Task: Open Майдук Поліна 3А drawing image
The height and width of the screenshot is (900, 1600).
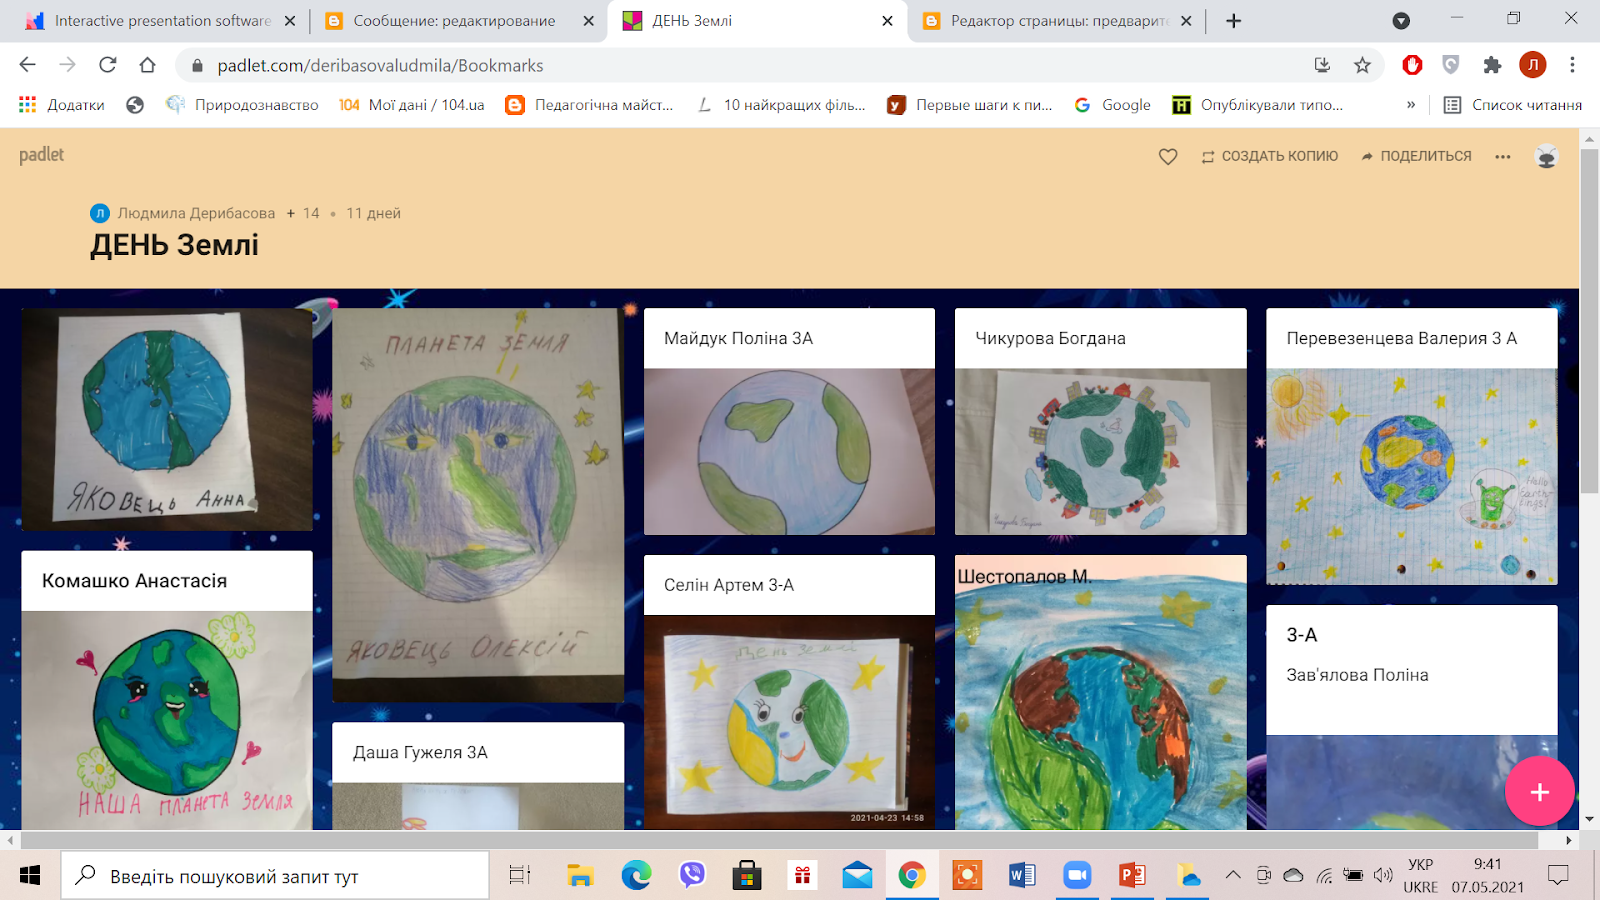Action: 789,452
